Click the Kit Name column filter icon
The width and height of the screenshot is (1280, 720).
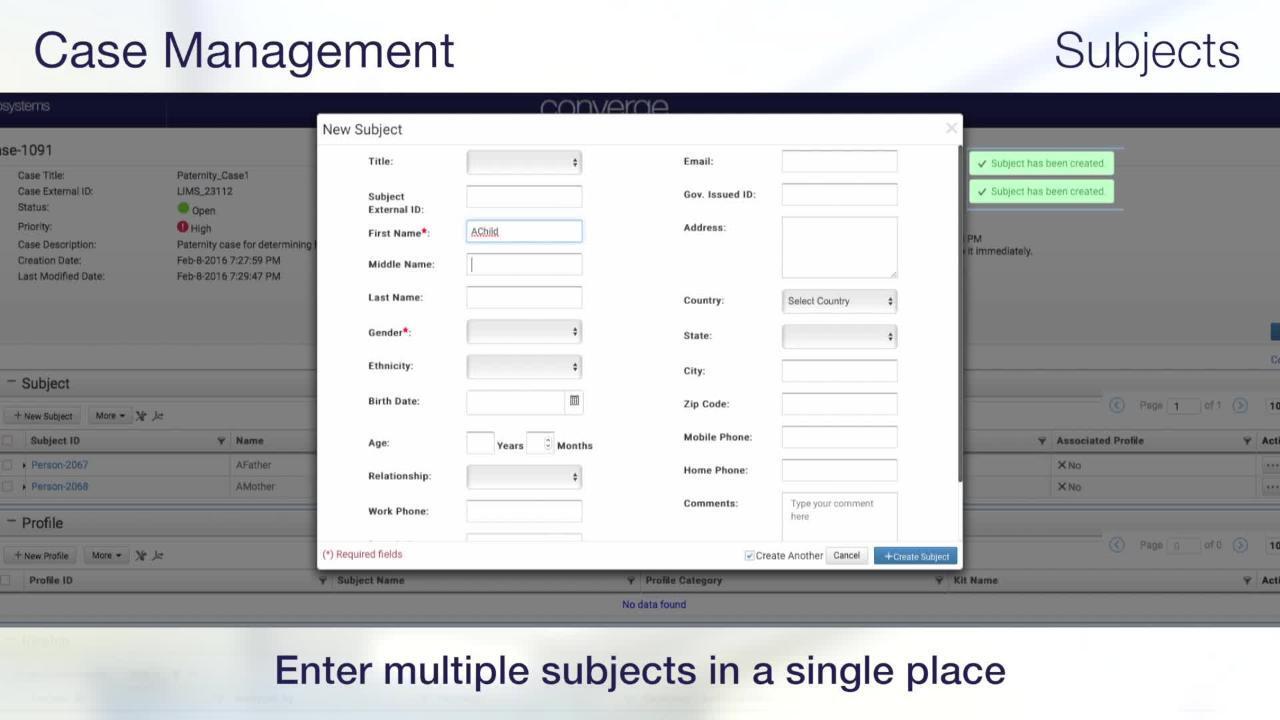coord(1247,581)
